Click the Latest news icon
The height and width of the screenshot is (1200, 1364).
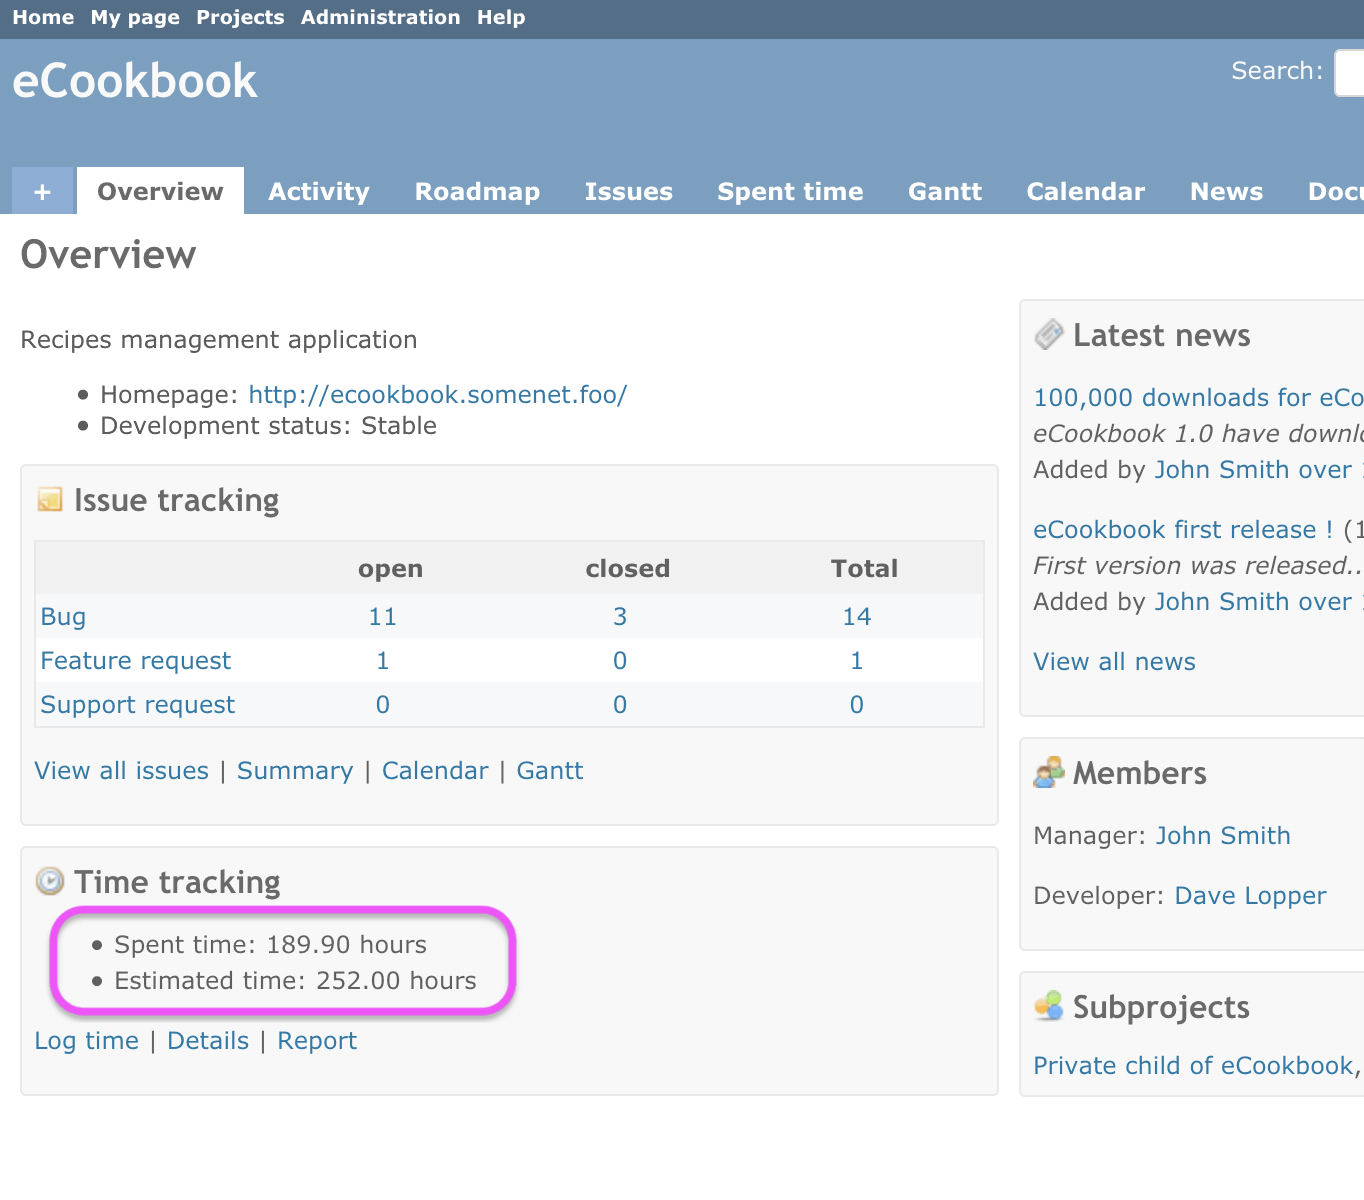pos(1048,335)
